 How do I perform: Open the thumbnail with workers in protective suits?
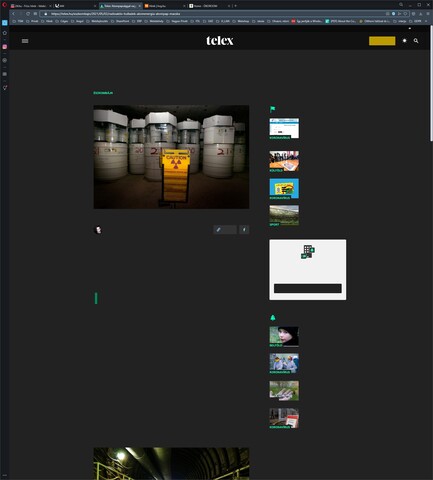(284, 363)
